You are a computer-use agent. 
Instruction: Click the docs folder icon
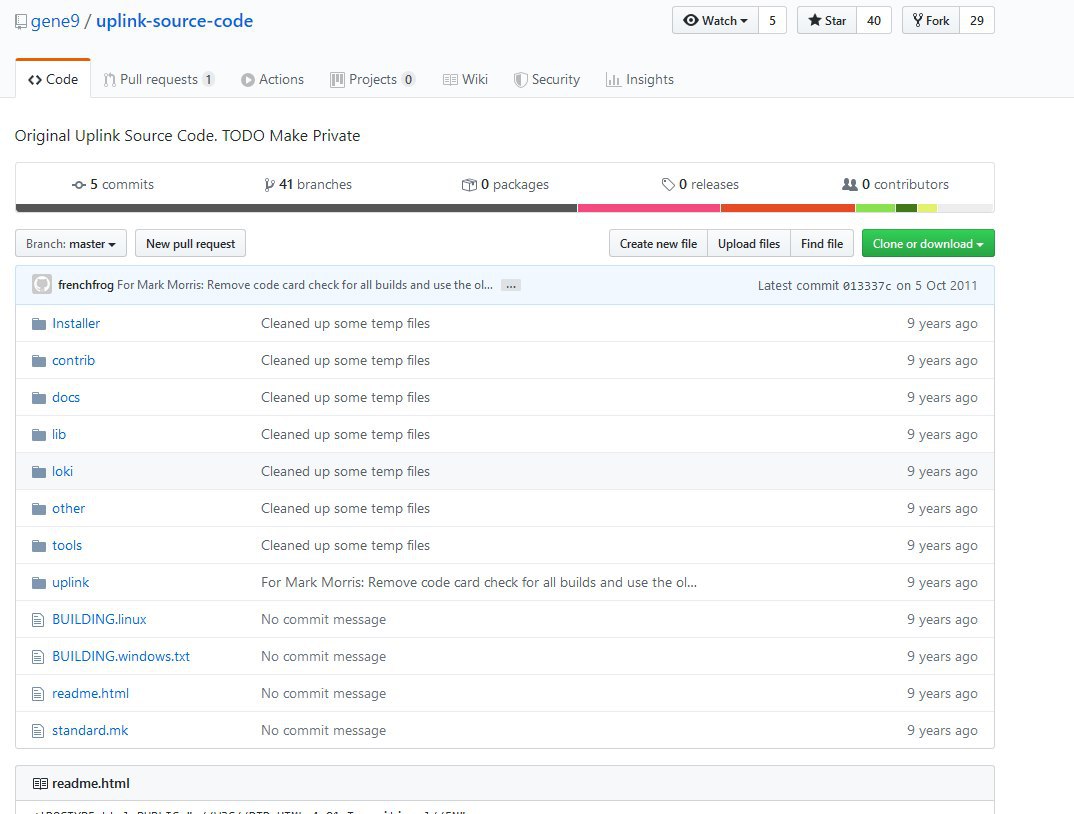coord(38,397)
